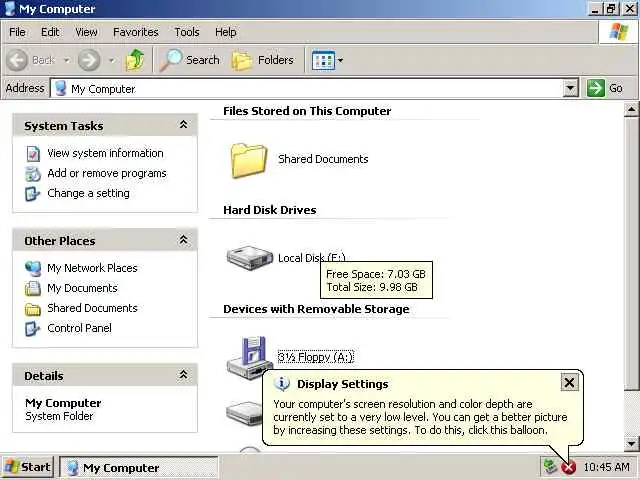640x480 pixels.
Task: Click View system information link
Action: pos(105,153)
